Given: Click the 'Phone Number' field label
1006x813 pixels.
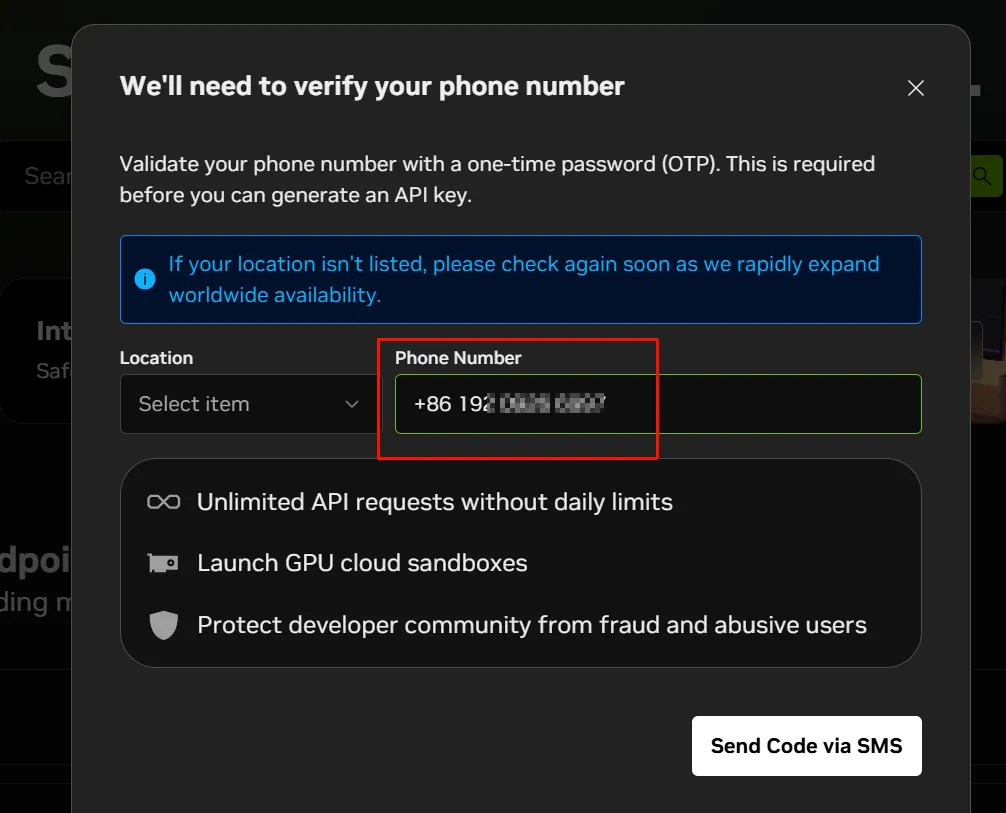Looking at the screenshot, I should pos(458,358).
